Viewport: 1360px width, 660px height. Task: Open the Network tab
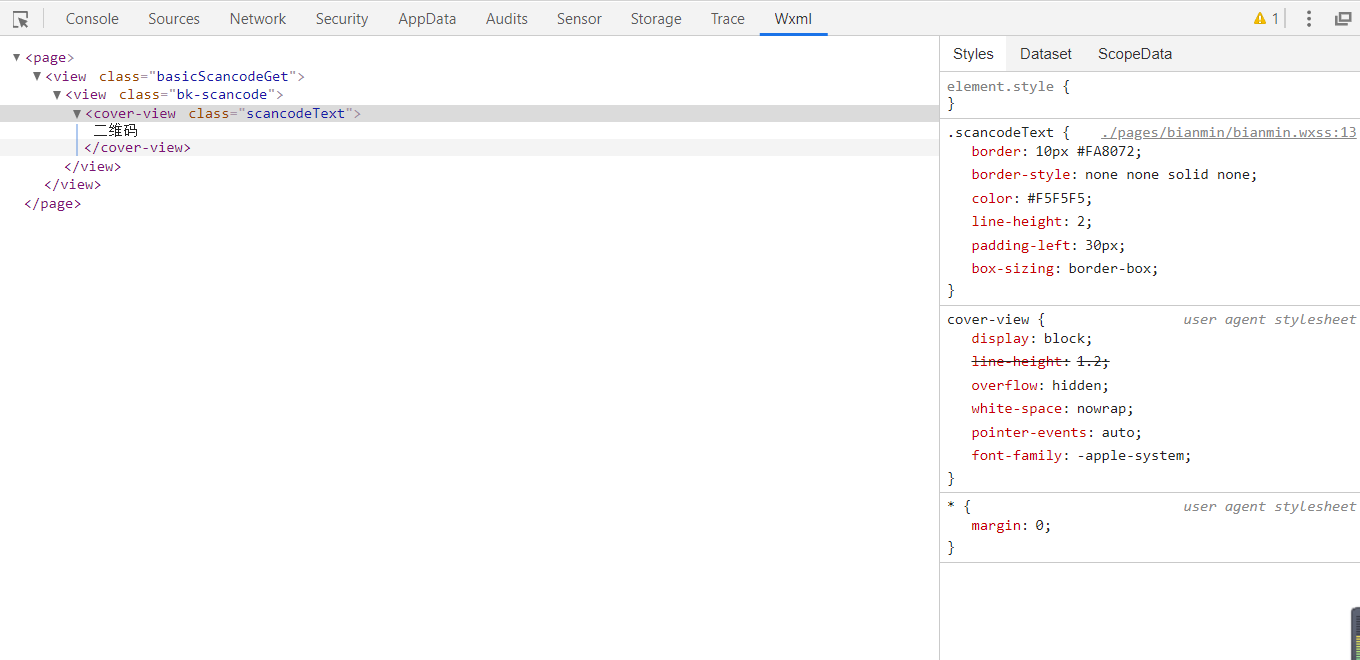(x=258, y=19)
